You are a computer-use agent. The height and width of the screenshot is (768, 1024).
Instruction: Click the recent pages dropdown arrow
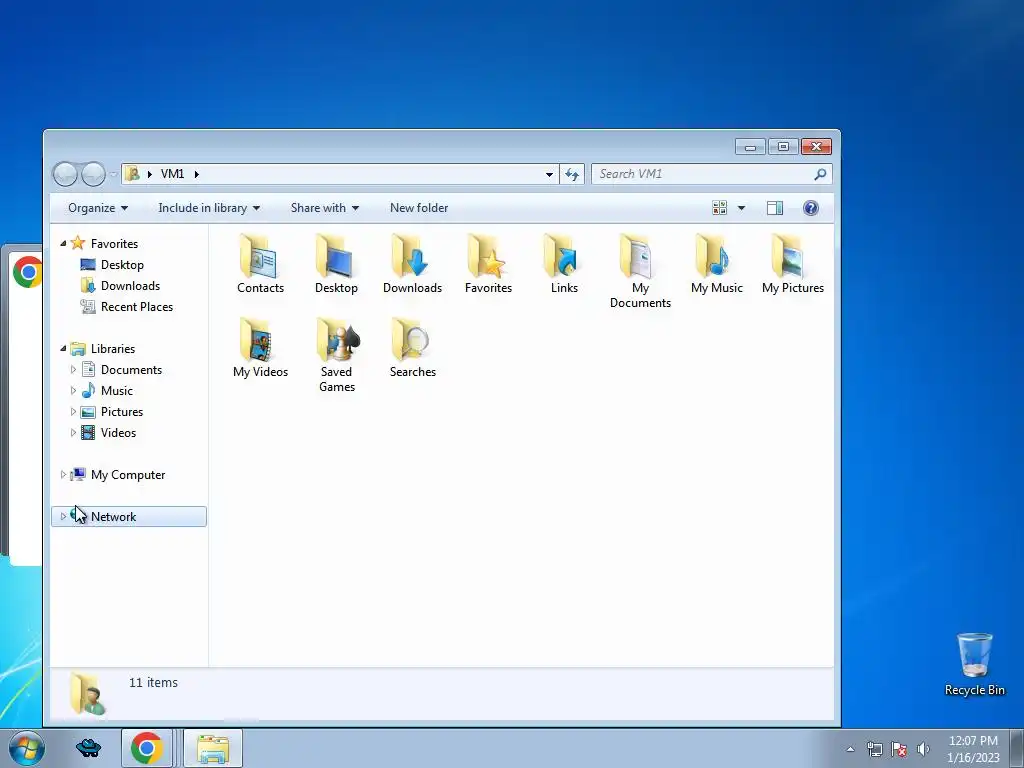coord(114,174)
